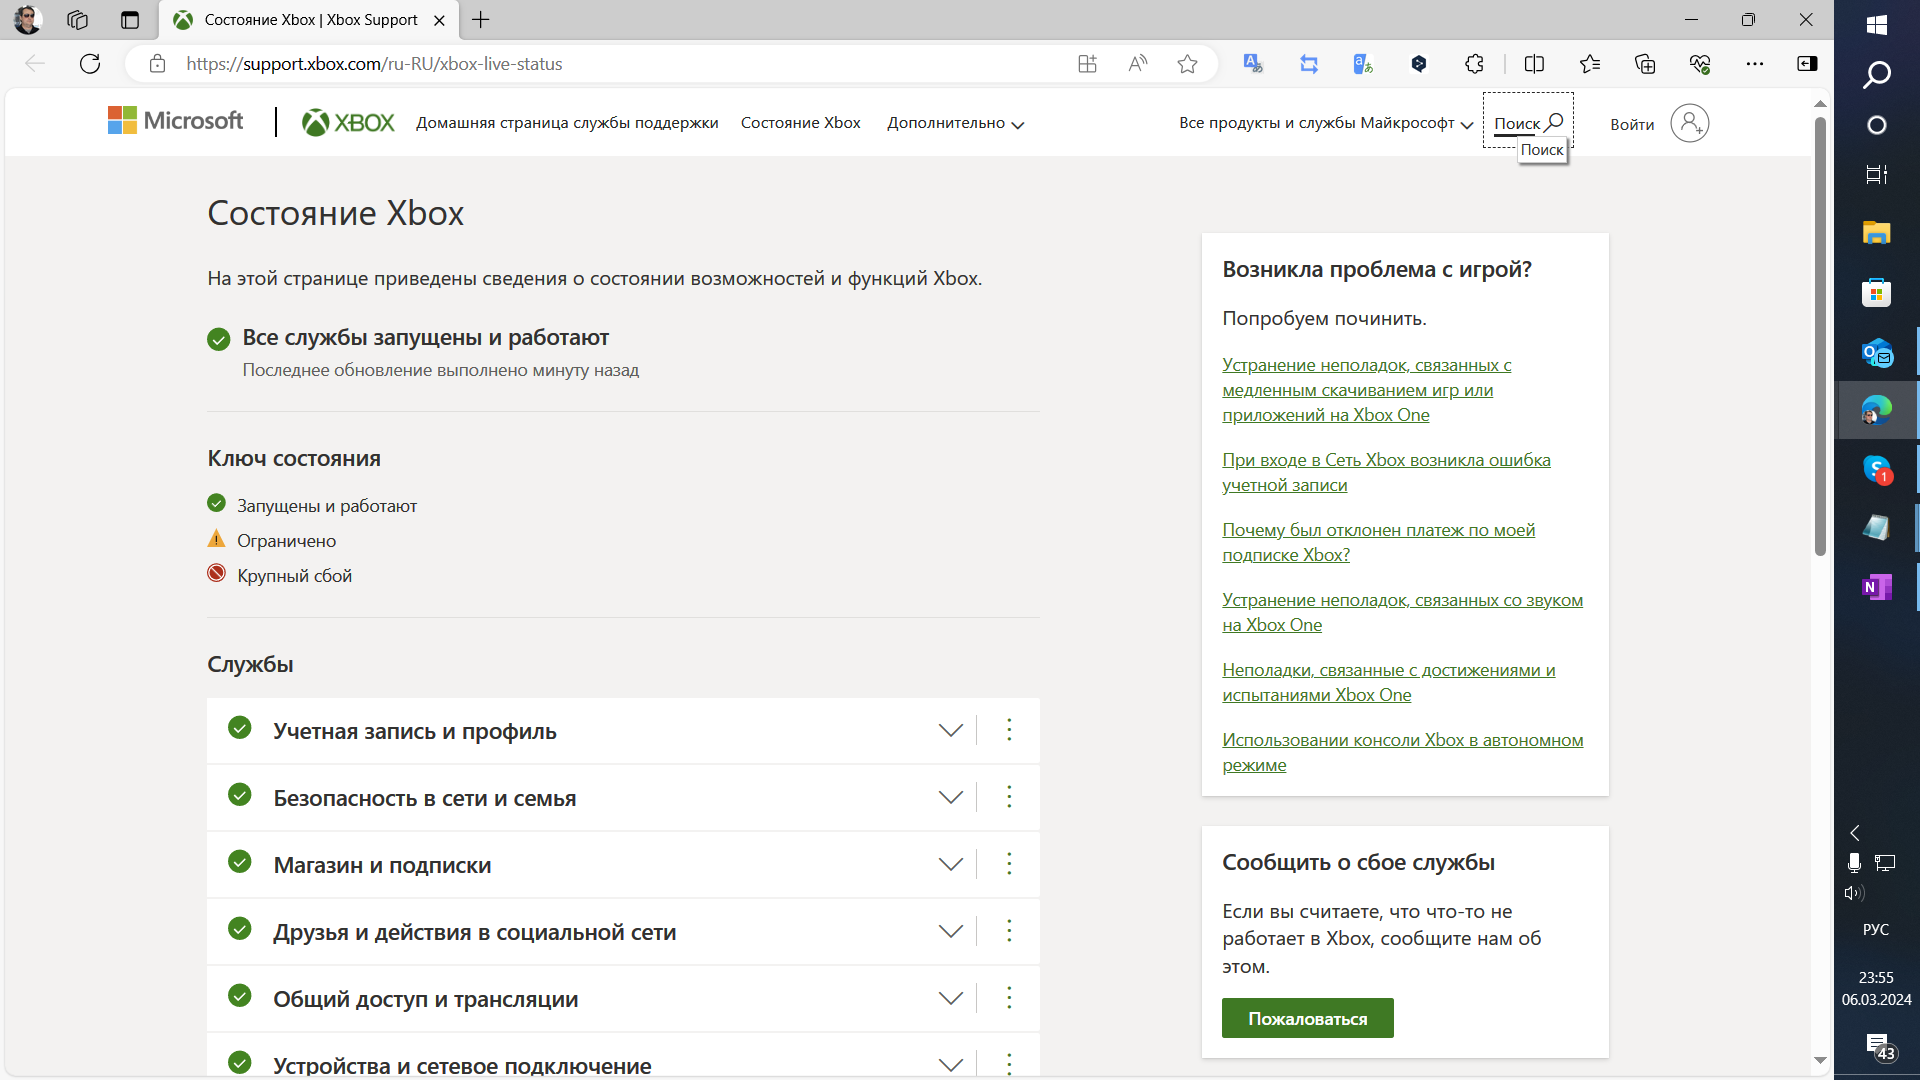Open the volume icon in system tray
This screenshot has width=1920, height=1080.
pos(1853,893)
